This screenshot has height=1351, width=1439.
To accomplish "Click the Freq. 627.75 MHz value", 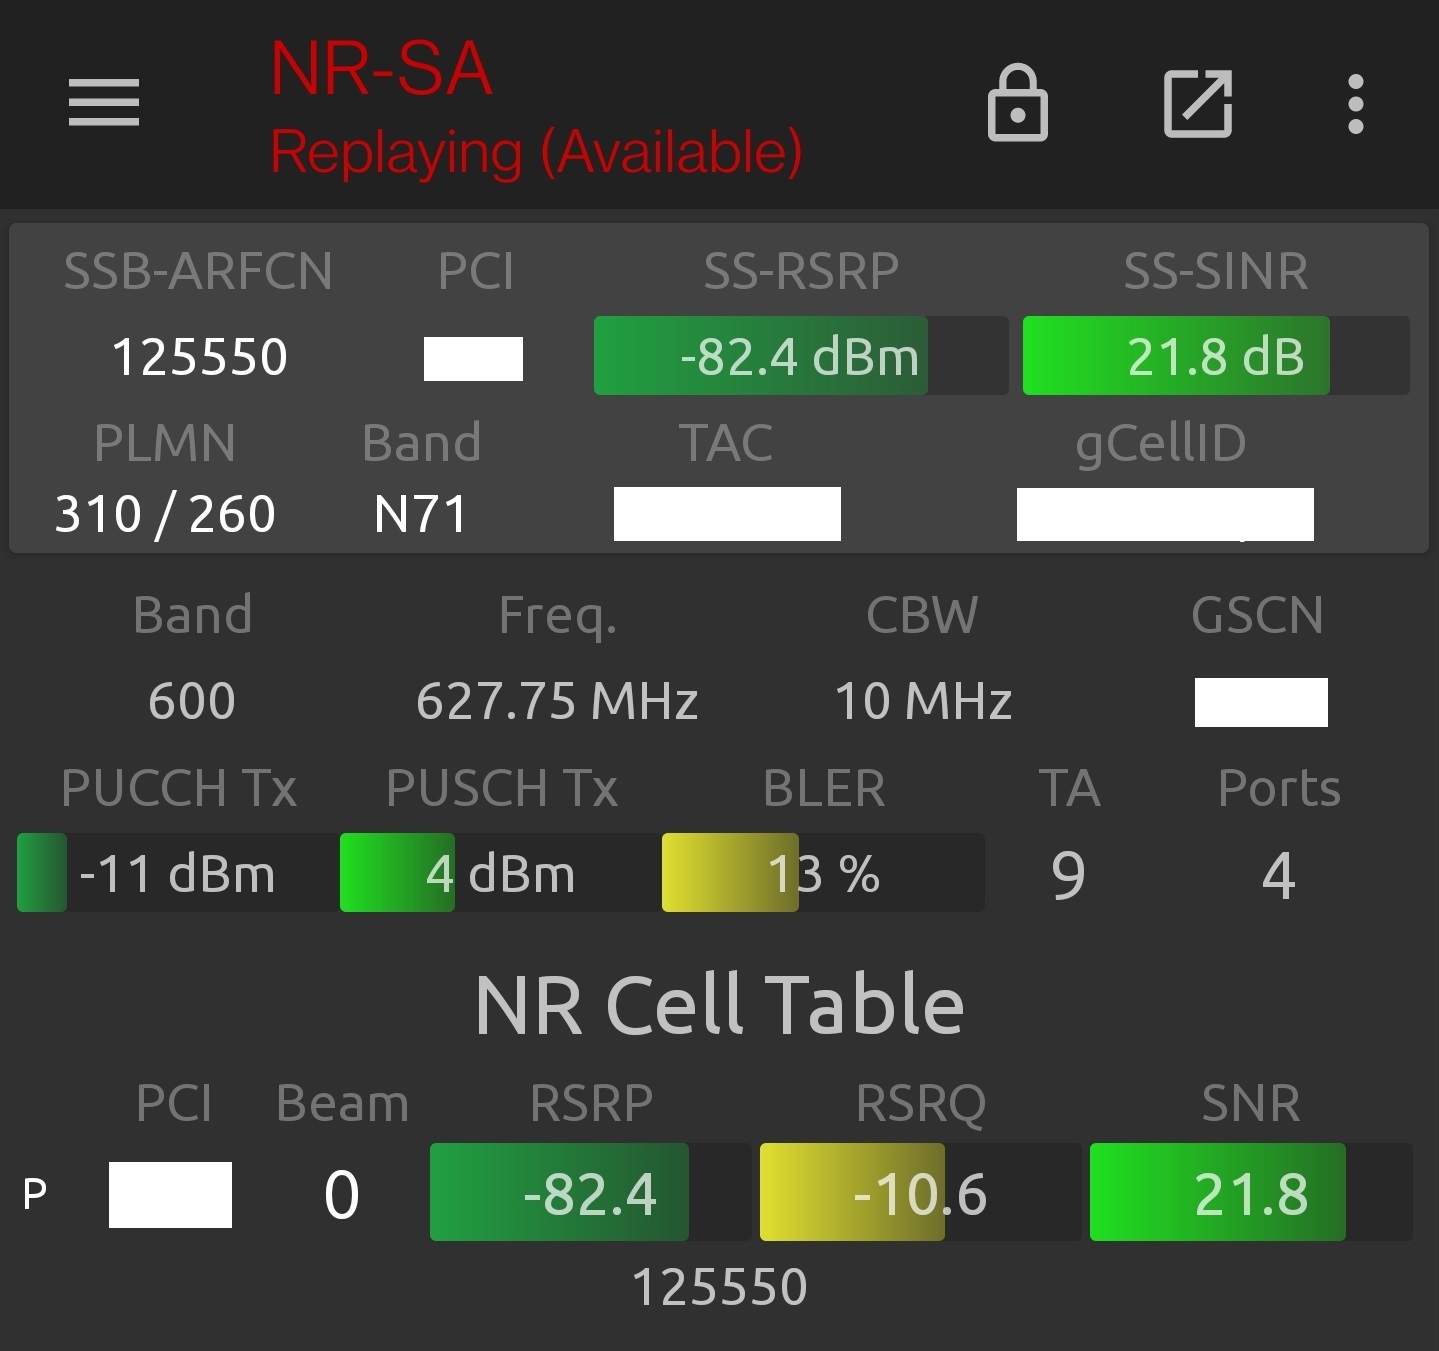I will click(557, 700).
